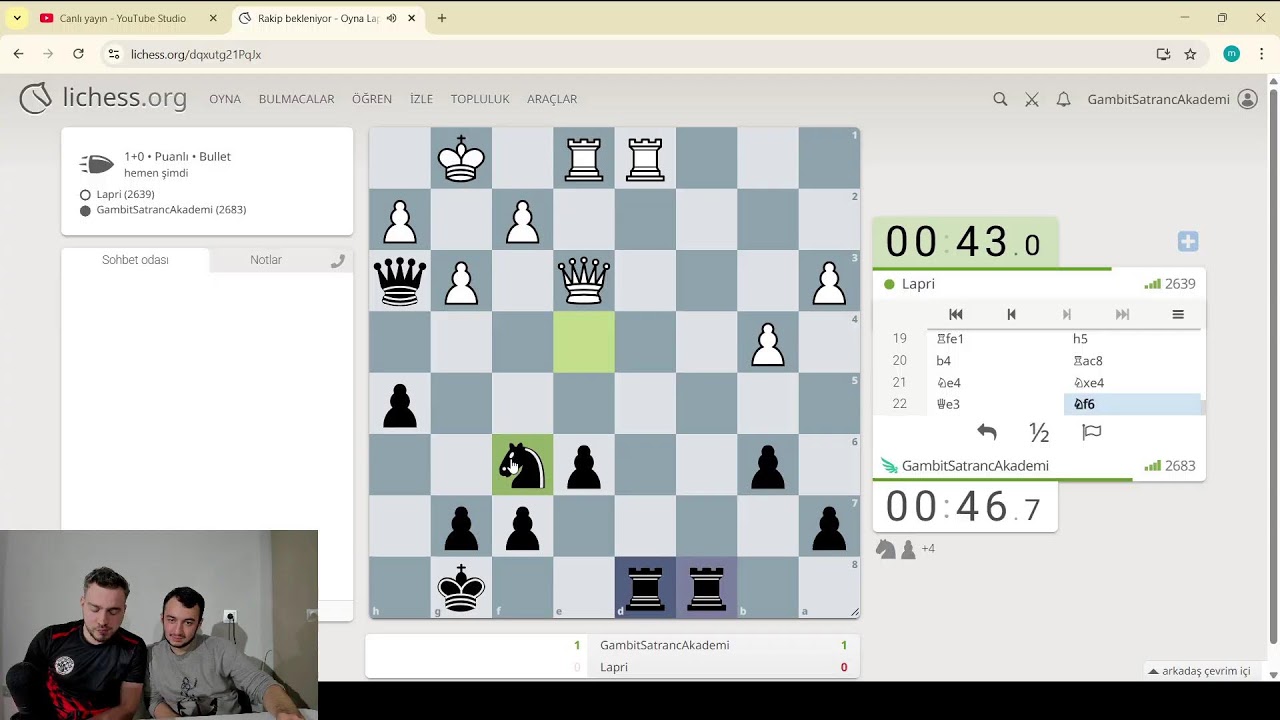
Task: Give the opponent more time with plus button
Action: click(1188, 241)
